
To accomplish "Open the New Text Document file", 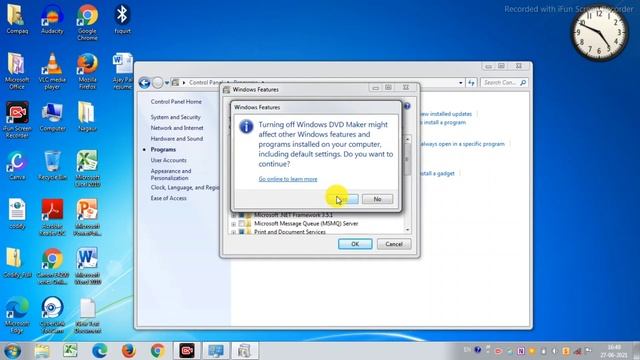I will pyautogui.click(x=87, y=315).
